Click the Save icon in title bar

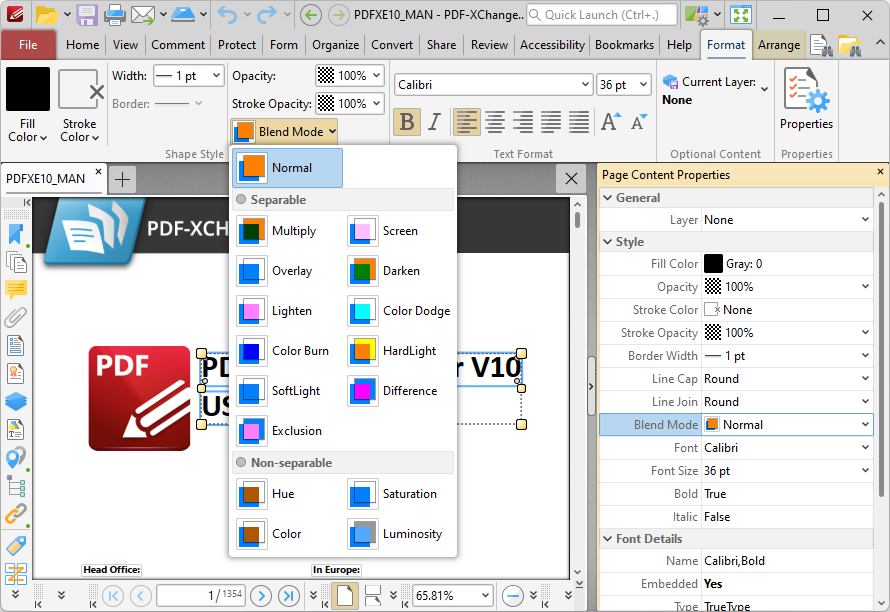click(87, 15)
